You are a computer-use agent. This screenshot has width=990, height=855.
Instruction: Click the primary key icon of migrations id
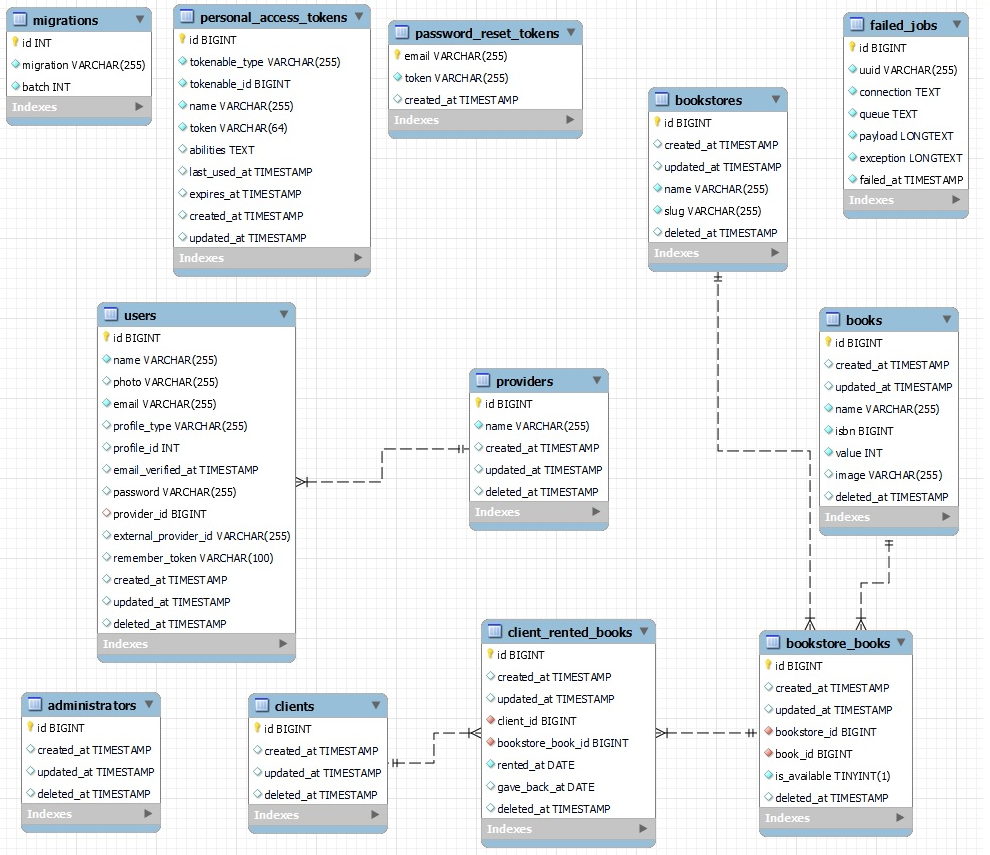coord(15,42)
